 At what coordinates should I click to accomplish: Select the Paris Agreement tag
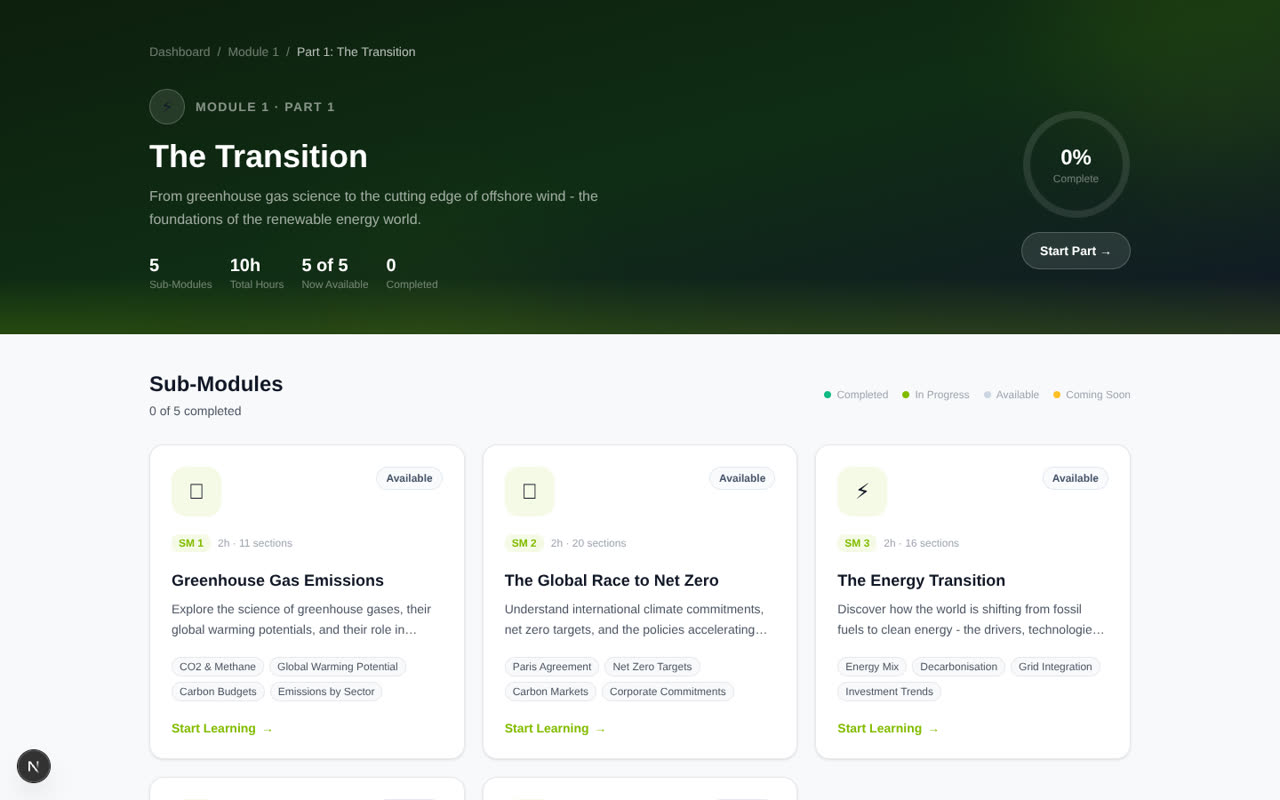tap(552, 666)
